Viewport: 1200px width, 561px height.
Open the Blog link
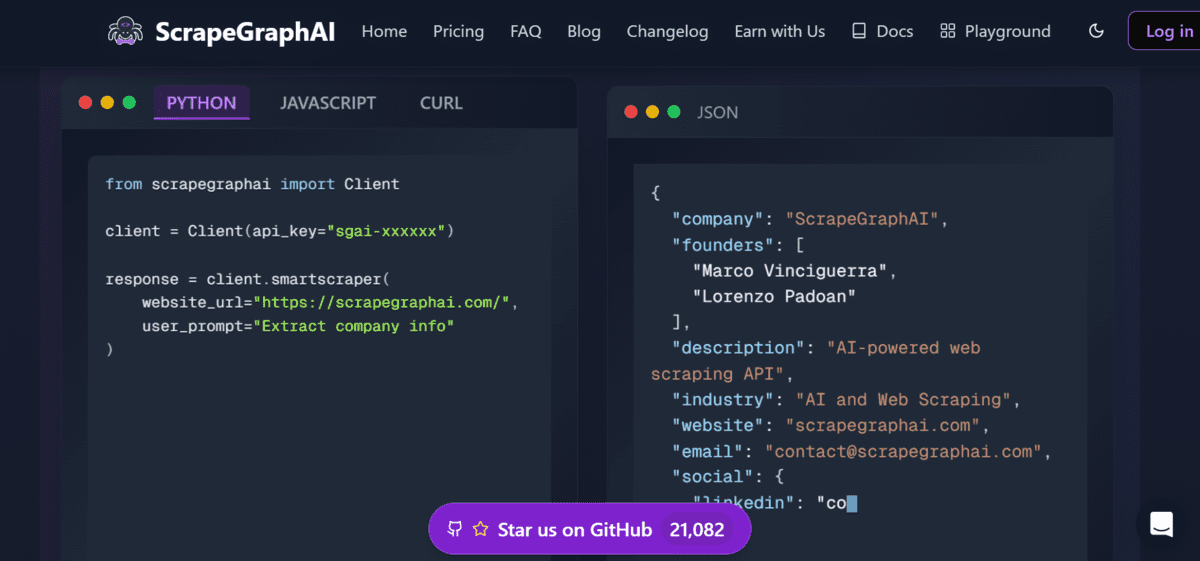[x=584, y=31]
